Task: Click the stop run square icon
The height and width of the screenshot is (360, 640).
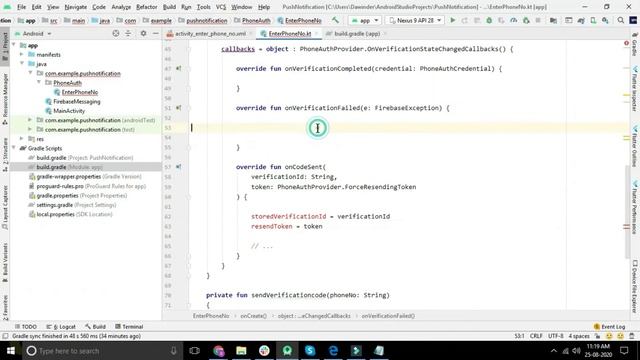Action: point(538,20)
